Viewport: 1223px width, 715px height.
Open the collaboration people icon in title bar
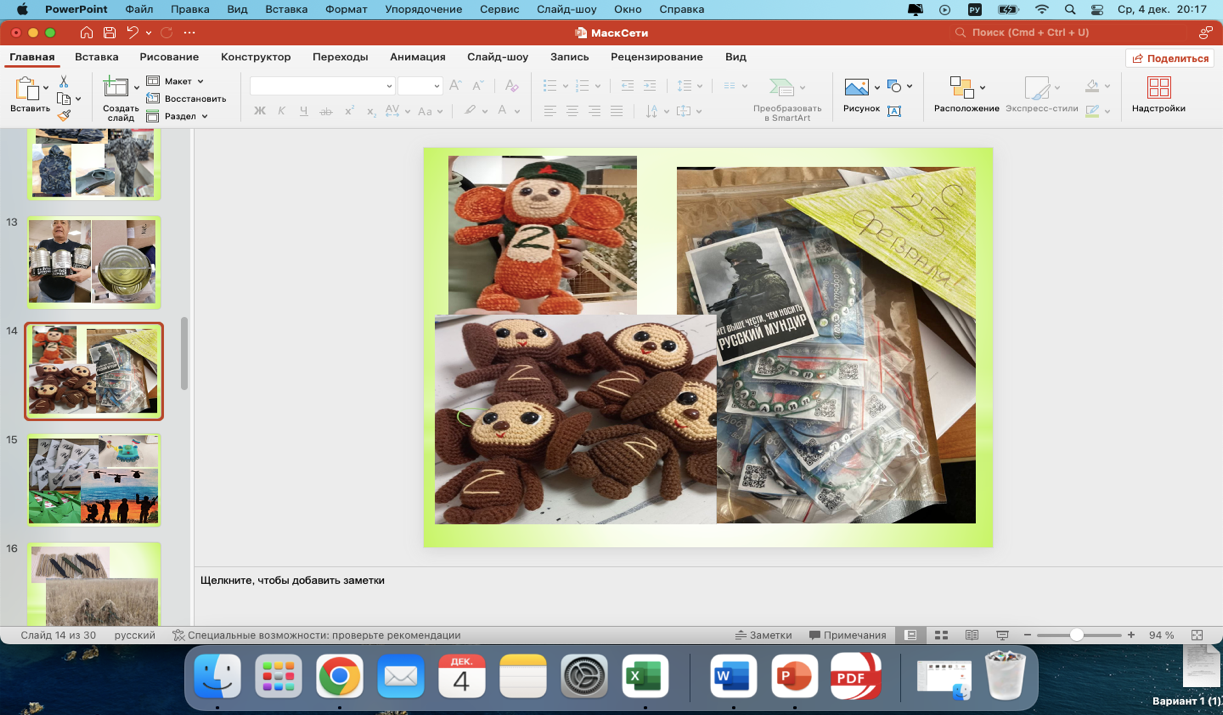pyautogui.click(x=1205, y=32)
